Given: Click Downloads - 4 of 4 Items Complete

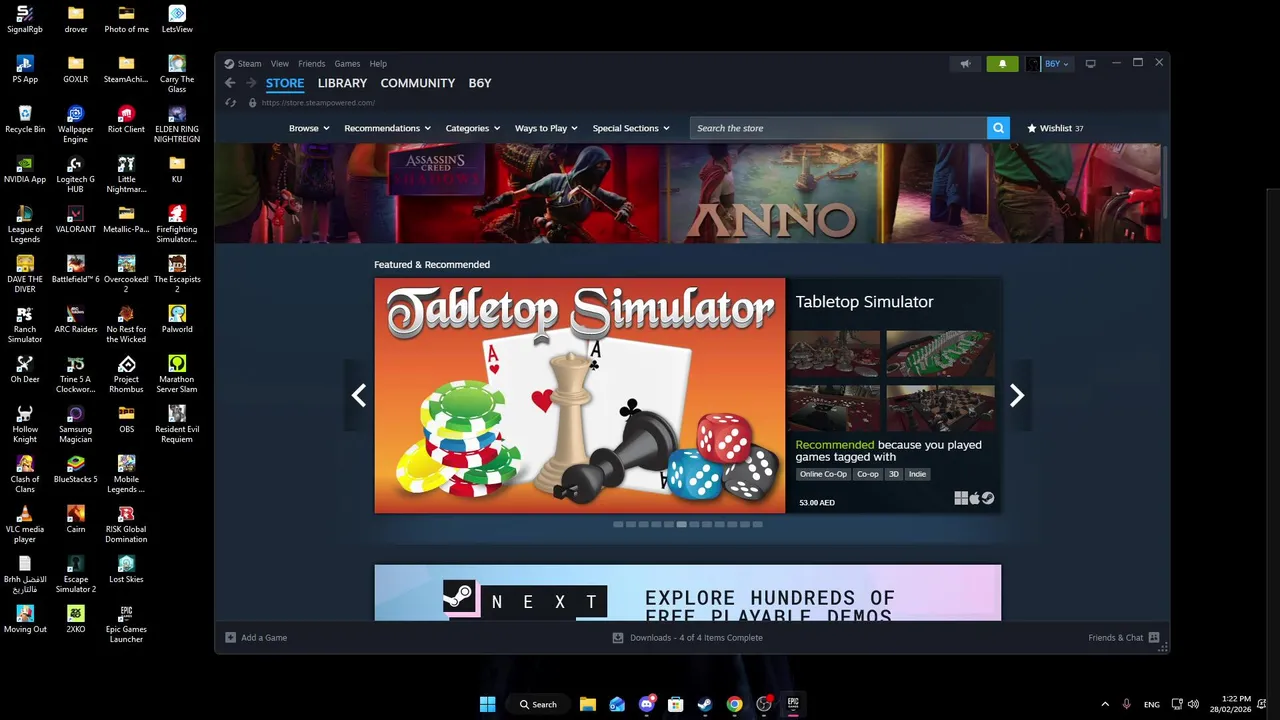Looking at the screenshot, I should pos(696,637).
